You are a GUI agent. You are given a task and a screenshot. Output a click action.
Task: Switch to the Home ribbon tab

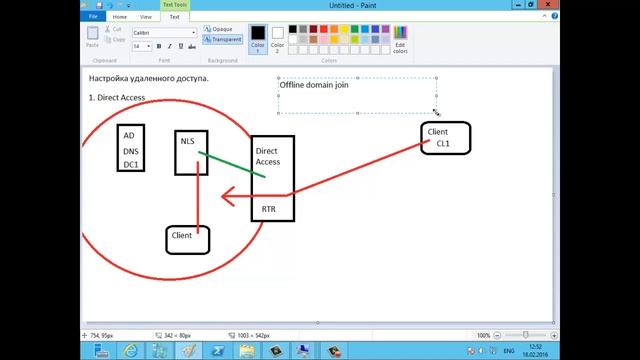pos(120,17)
